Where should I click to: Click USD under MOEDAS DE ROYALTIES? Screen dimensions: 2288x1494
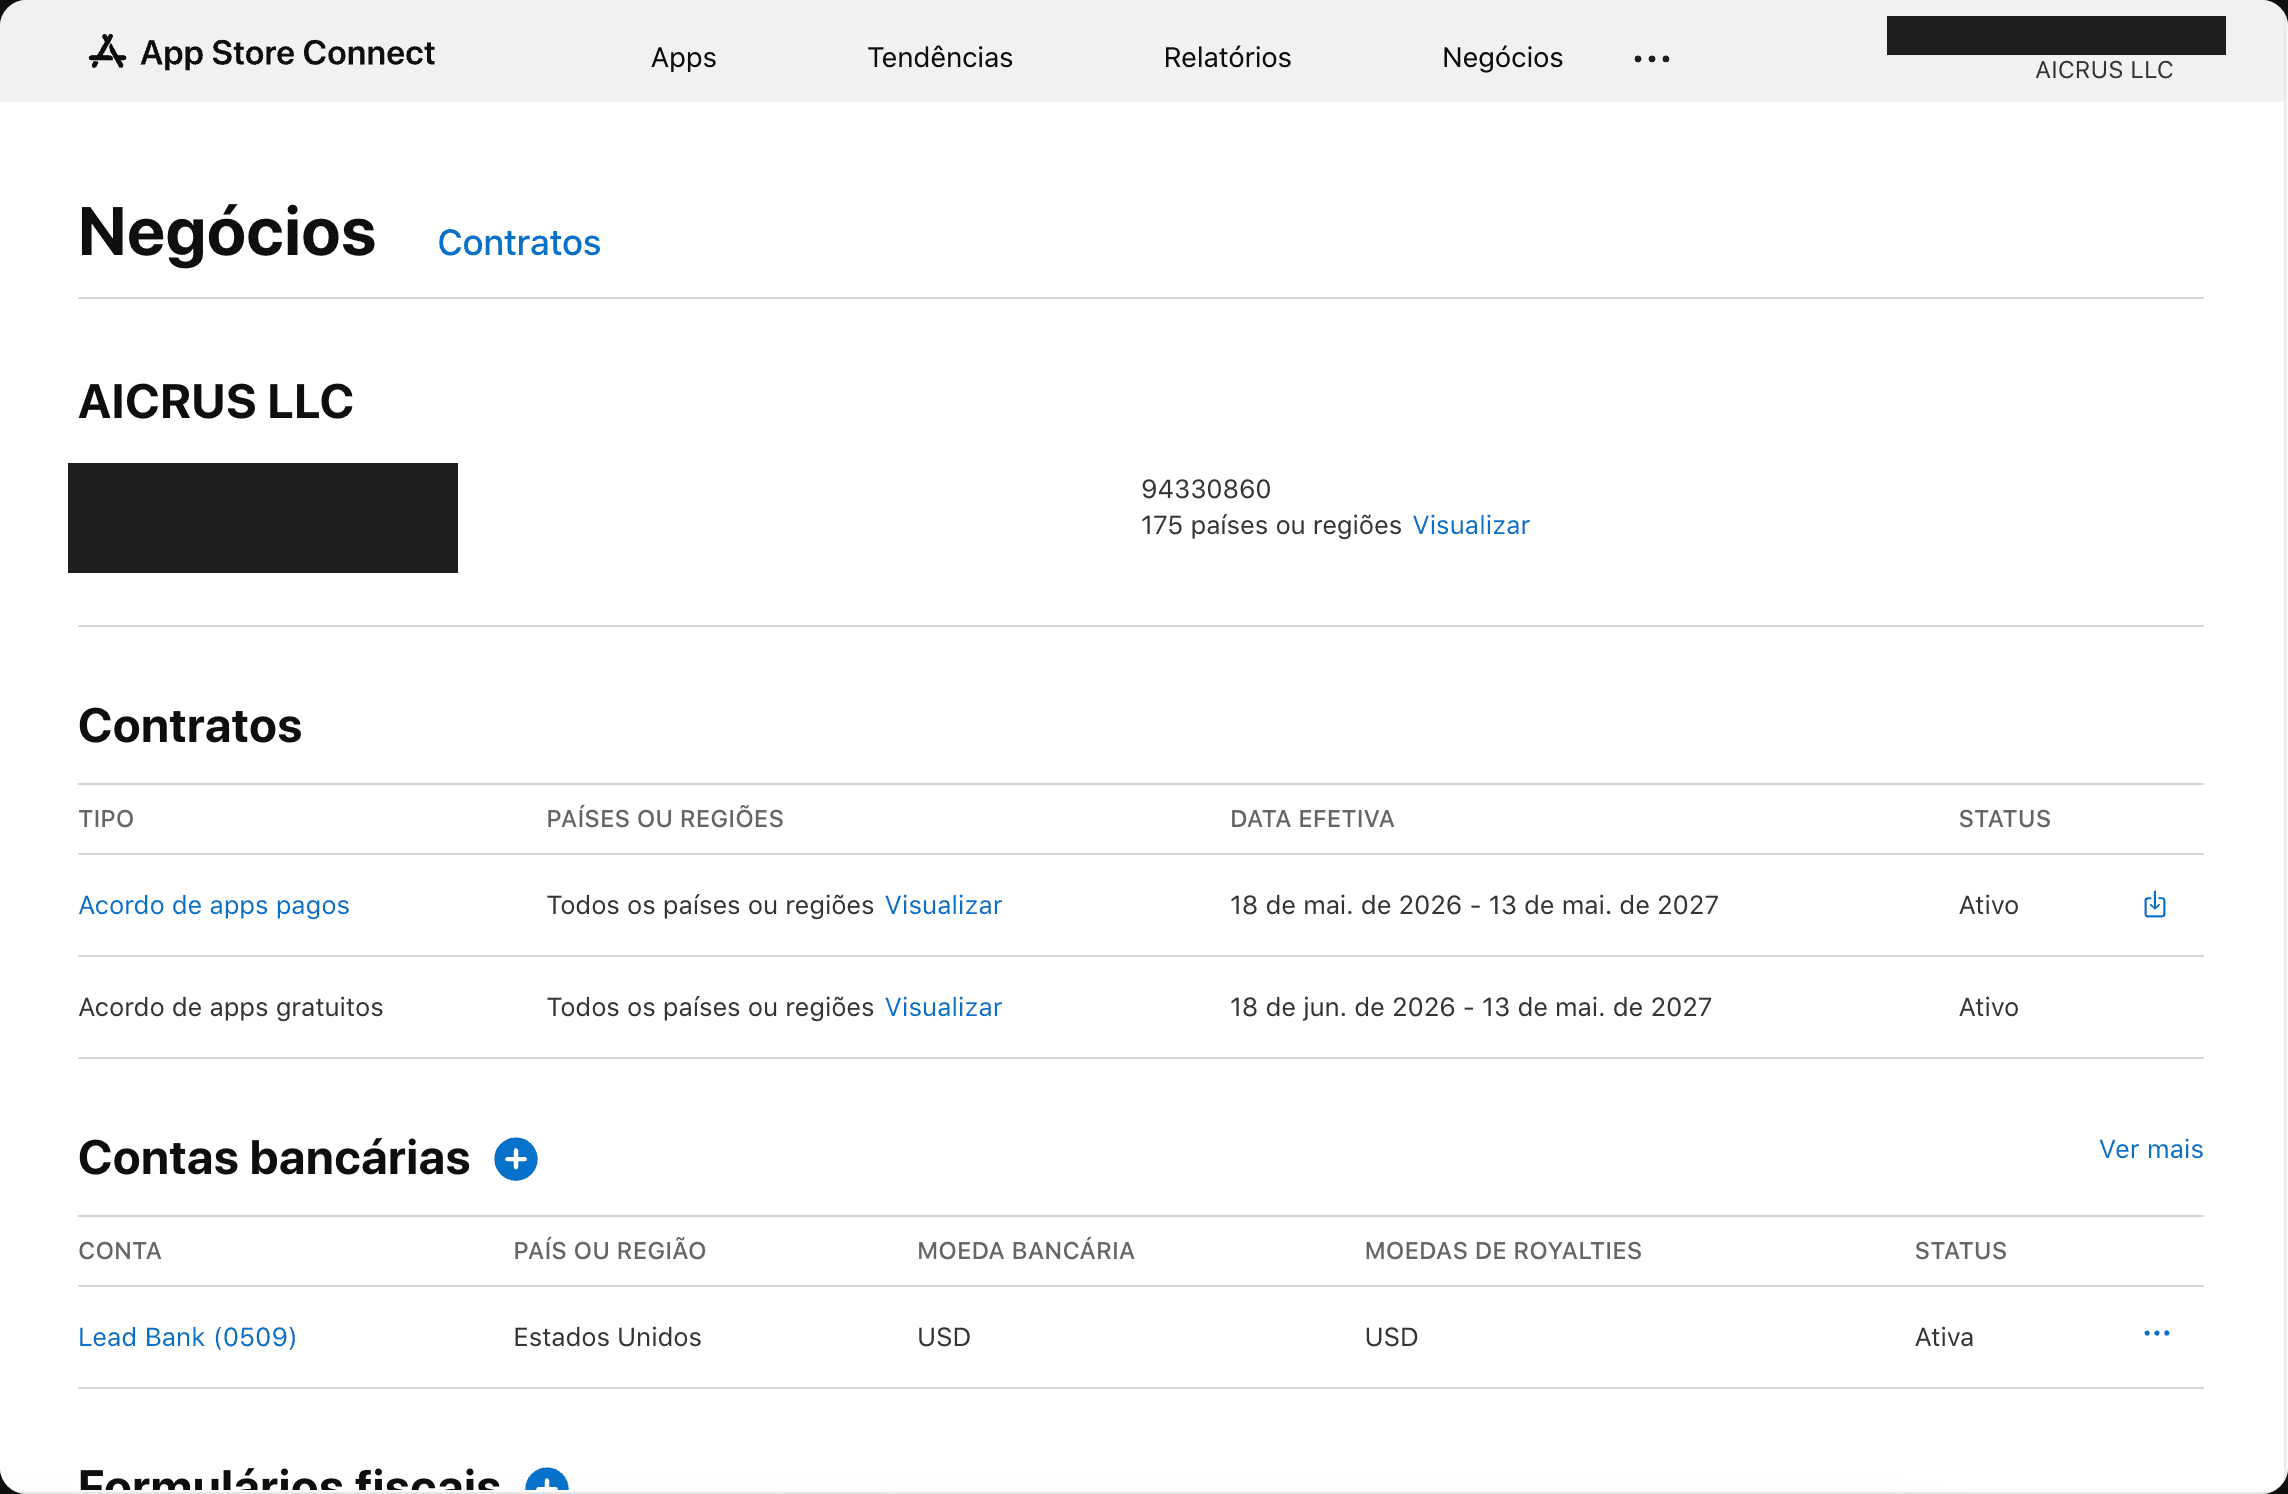point(1391,1337)
